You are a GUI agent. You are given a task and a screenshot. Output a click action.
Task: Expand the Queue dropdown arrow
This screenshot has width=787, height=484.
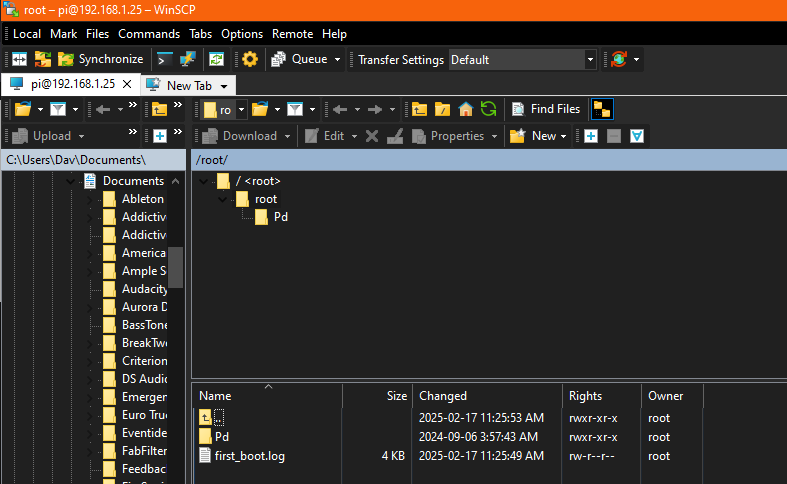337,59
